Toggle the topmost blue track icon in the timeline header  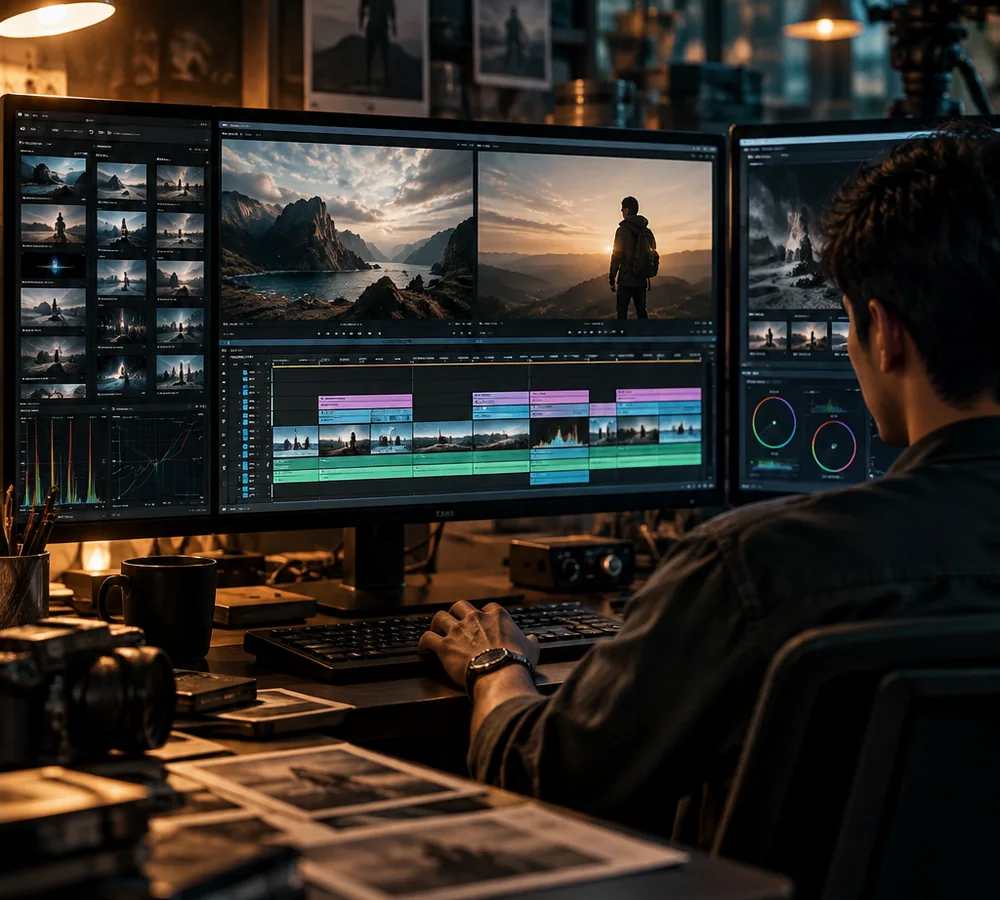(x=246, y=371)
